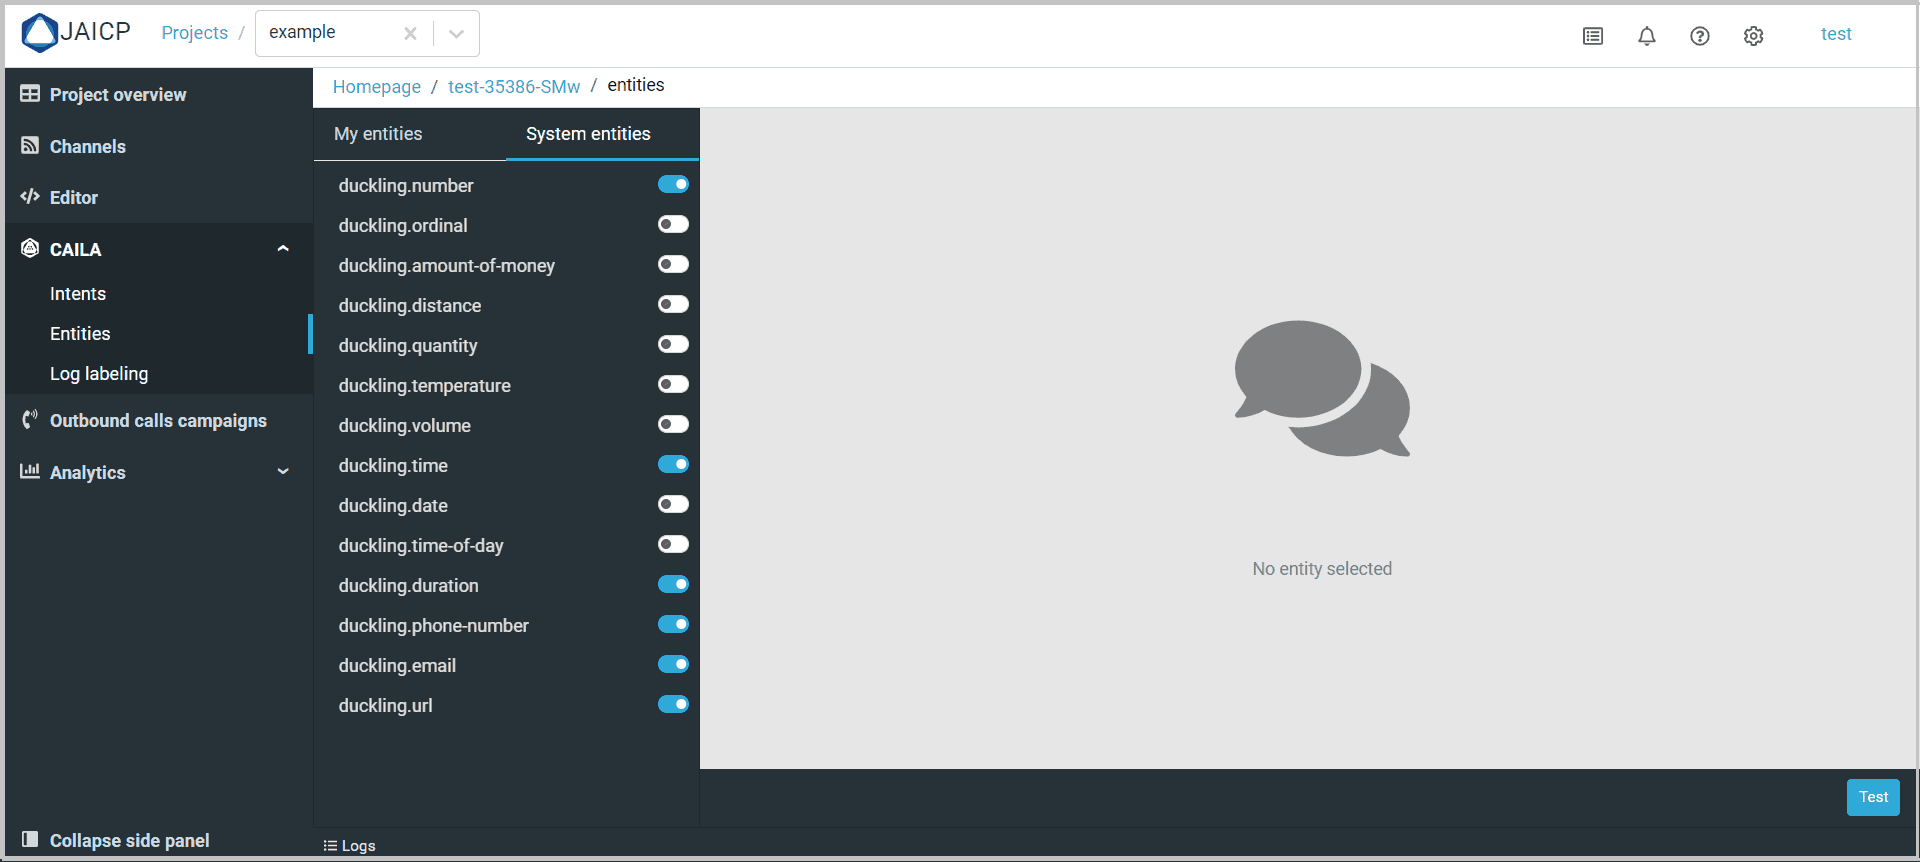
Task: Click the JAICP logo icon
Action: 40,33
